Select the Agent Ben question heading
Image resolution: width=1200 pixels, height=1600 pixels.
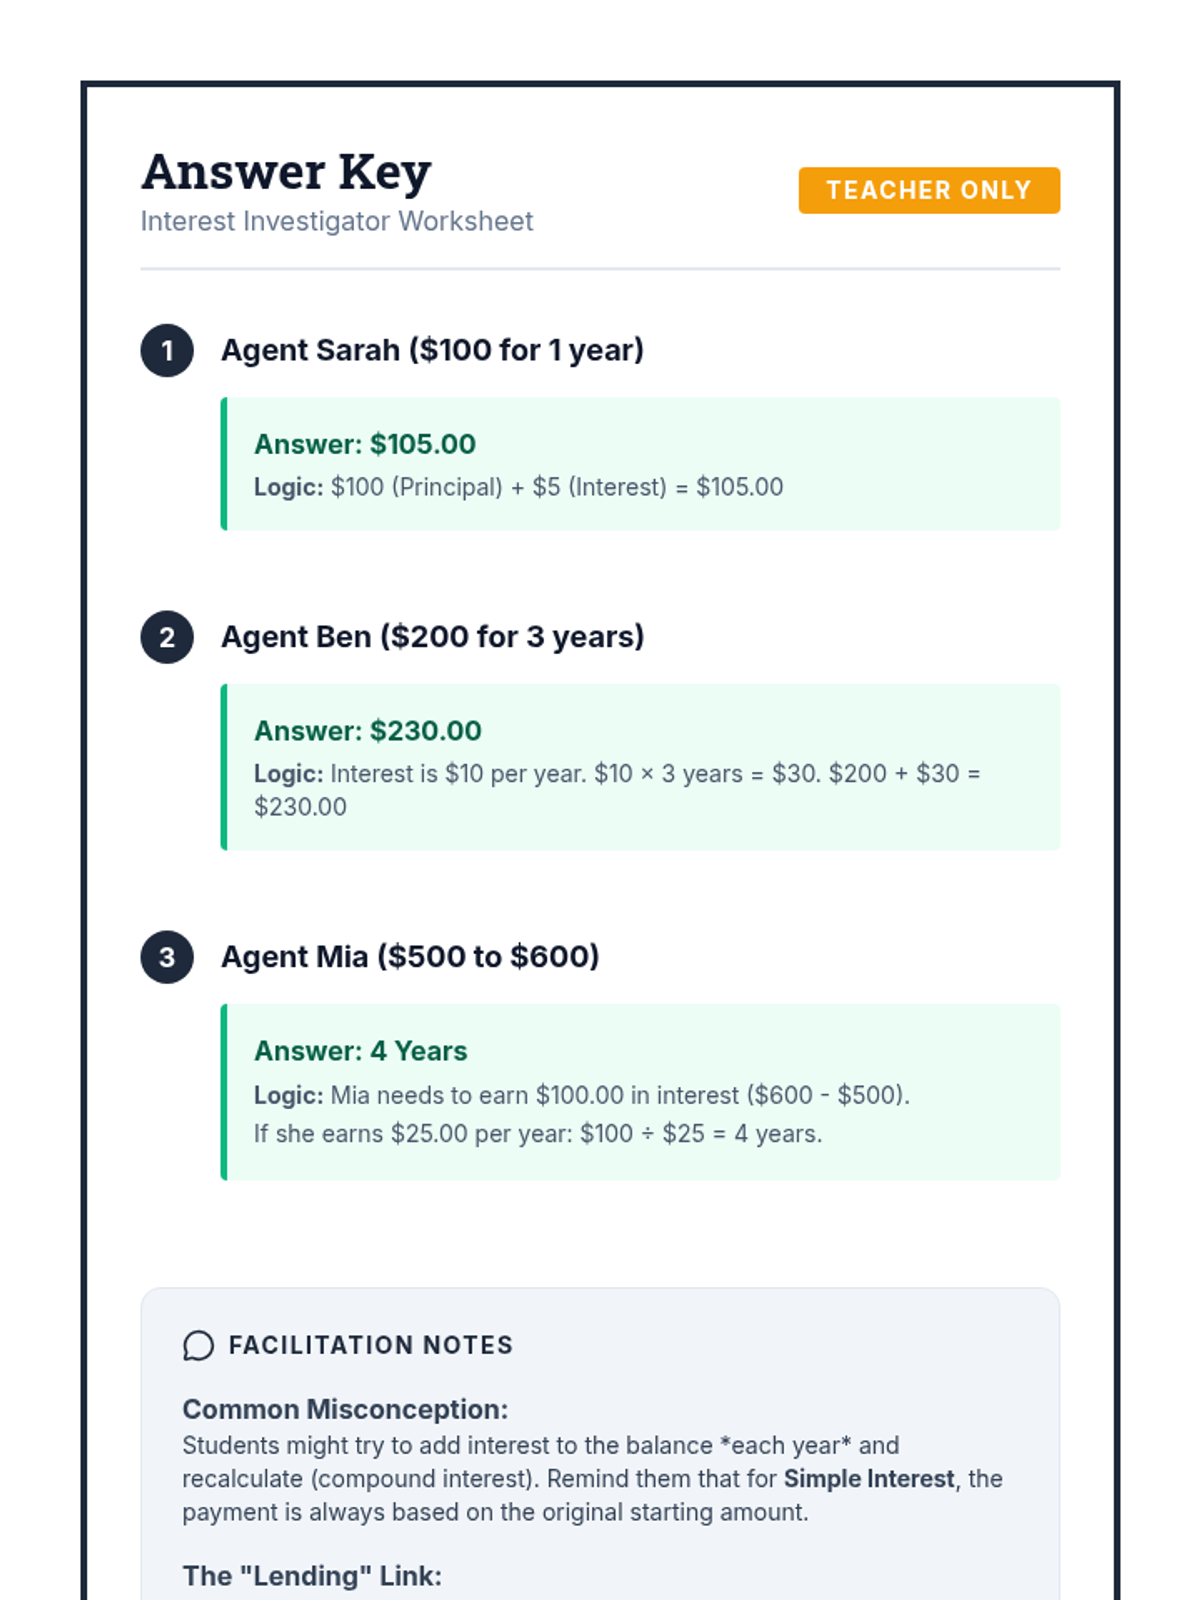tap(432, 637)
